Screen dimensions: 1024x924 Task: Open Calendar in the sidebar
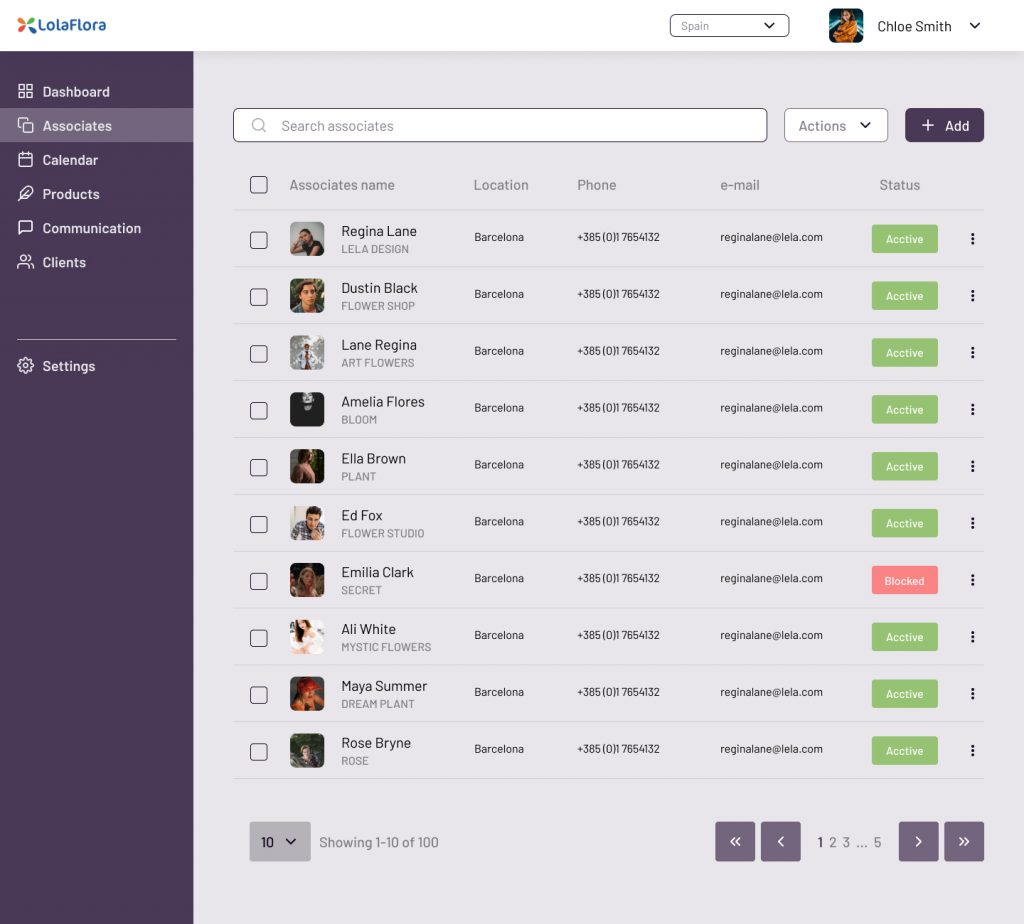point(70,160)
